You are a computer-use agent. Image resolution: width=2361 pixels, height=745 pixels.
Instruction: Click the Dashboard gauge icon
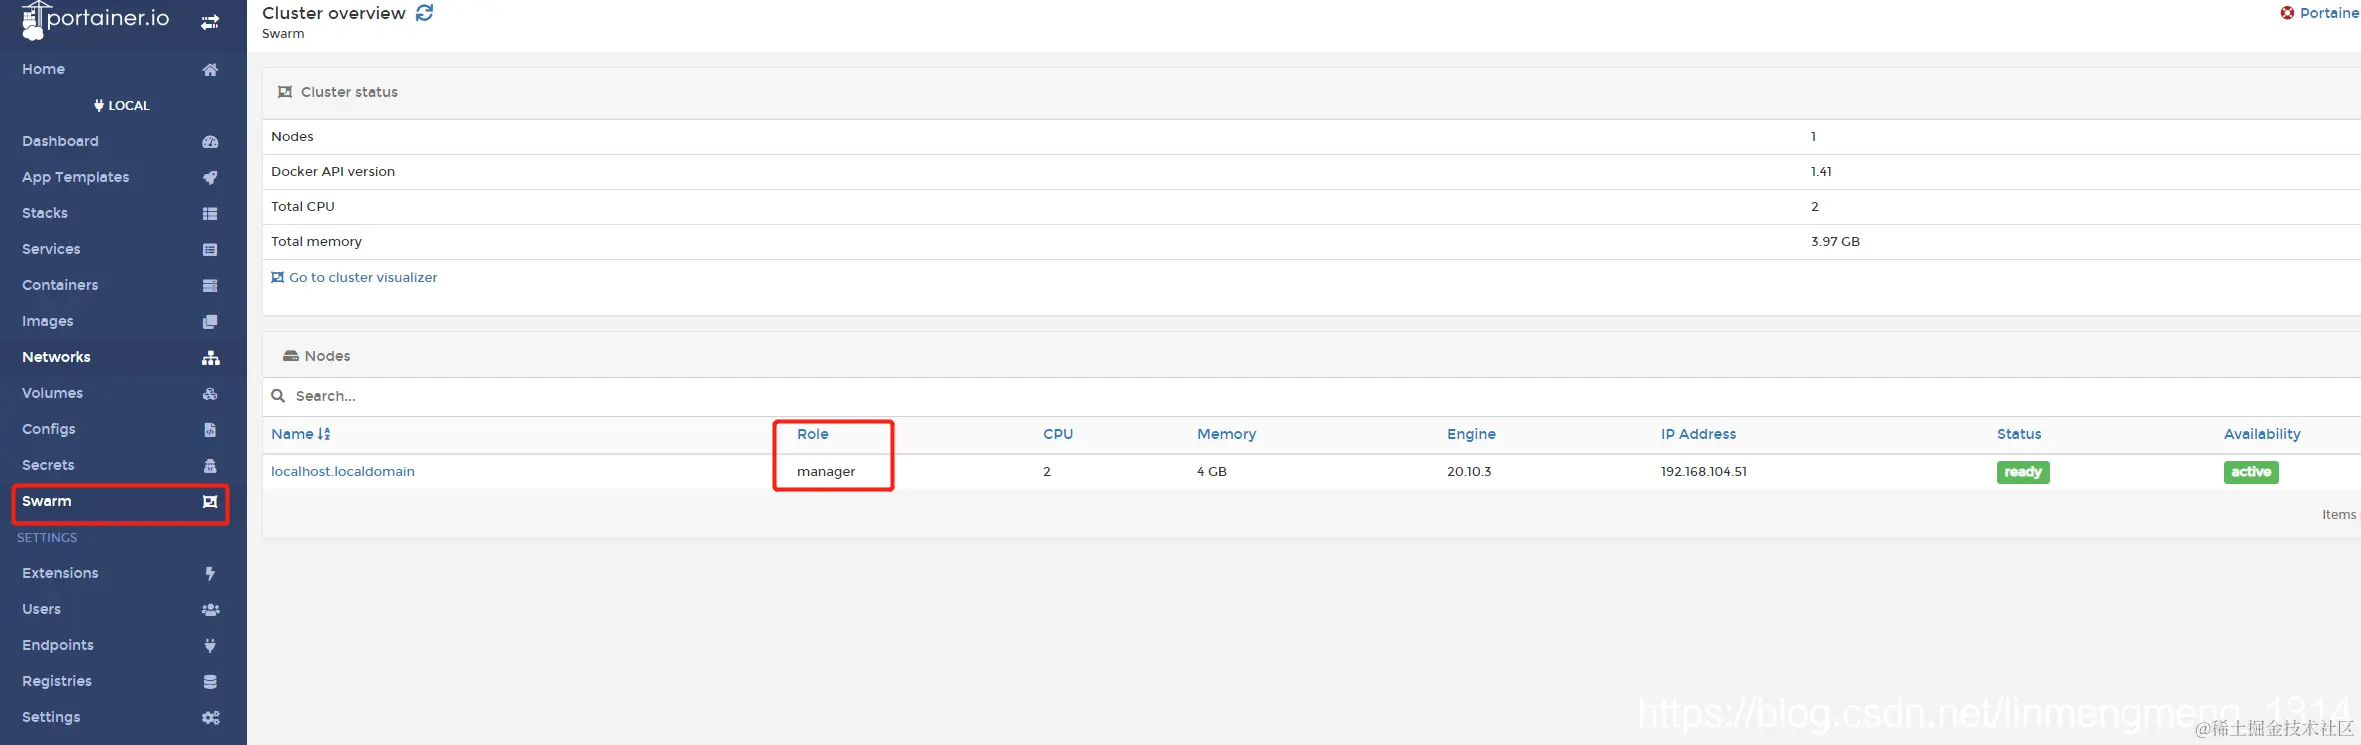[x=210, y=142]
